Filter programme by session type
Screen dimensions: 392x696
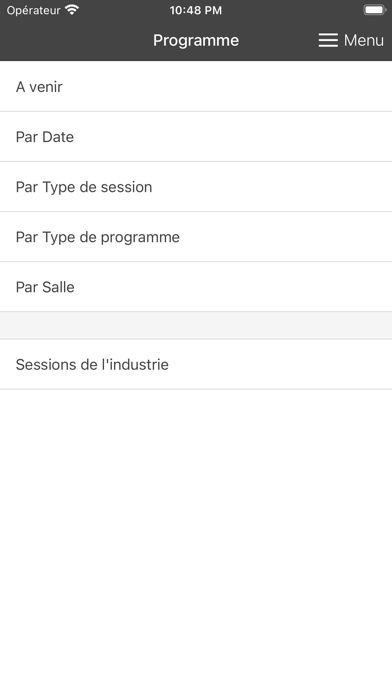pos(196,187)
